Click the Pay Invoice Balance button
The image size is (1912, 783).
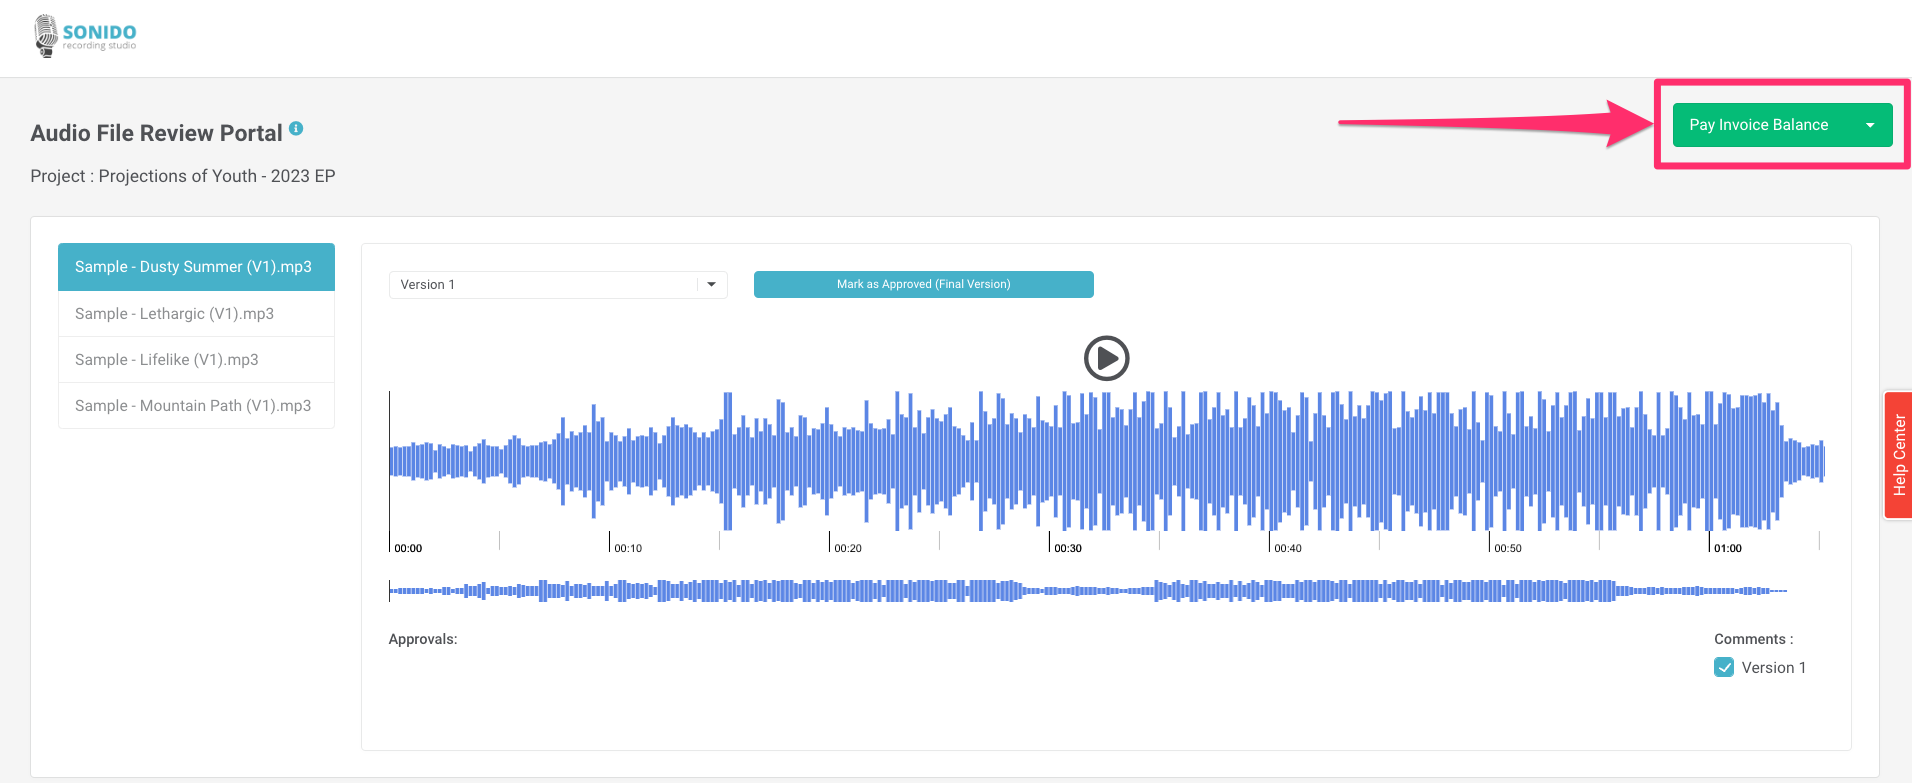(1758, 125)
